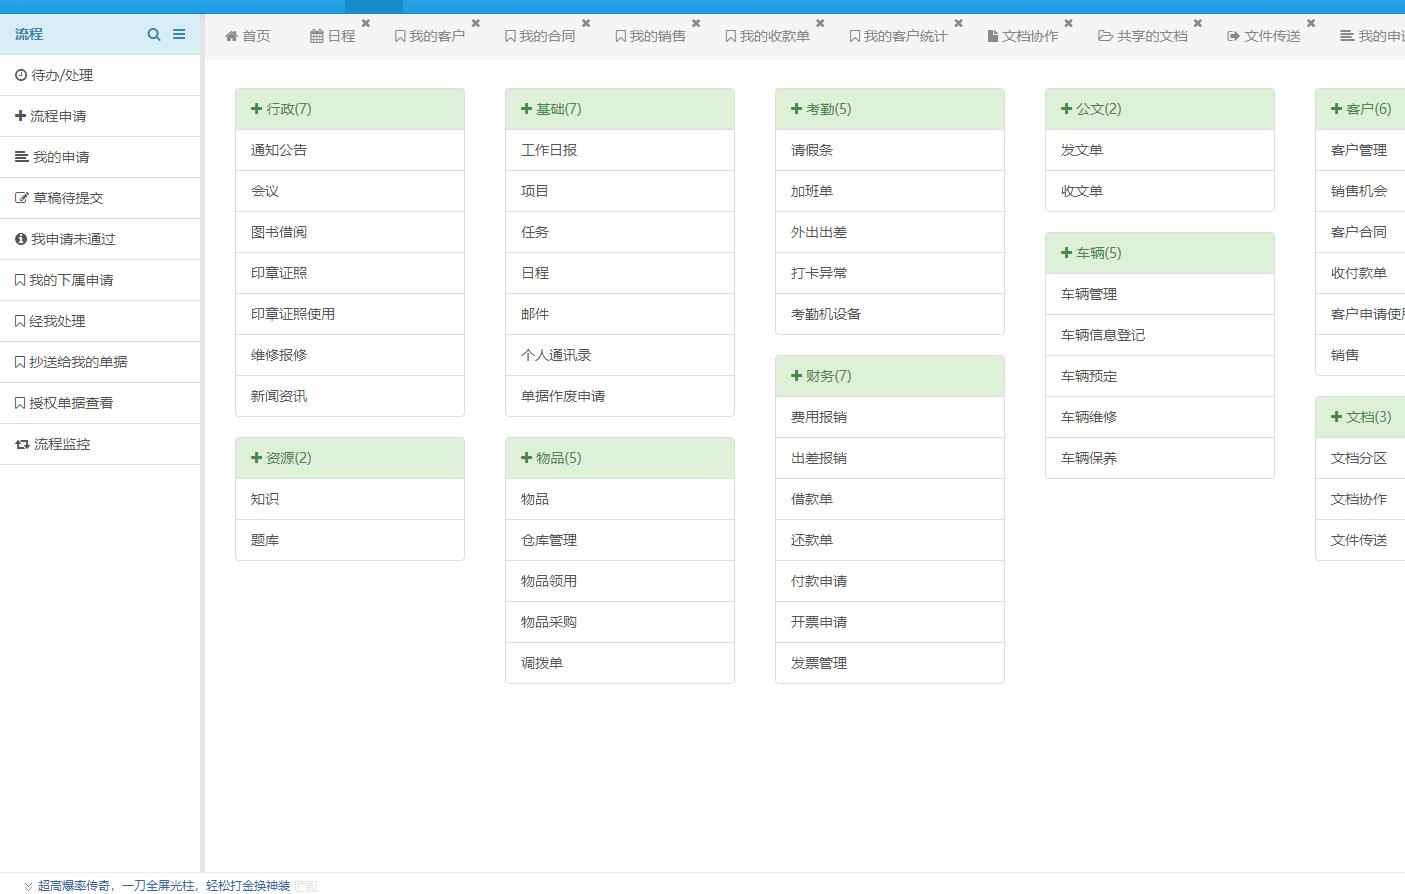Close the 文档协作 tab
Screen dimensions: 1405x894
(x=1068, y=23)
